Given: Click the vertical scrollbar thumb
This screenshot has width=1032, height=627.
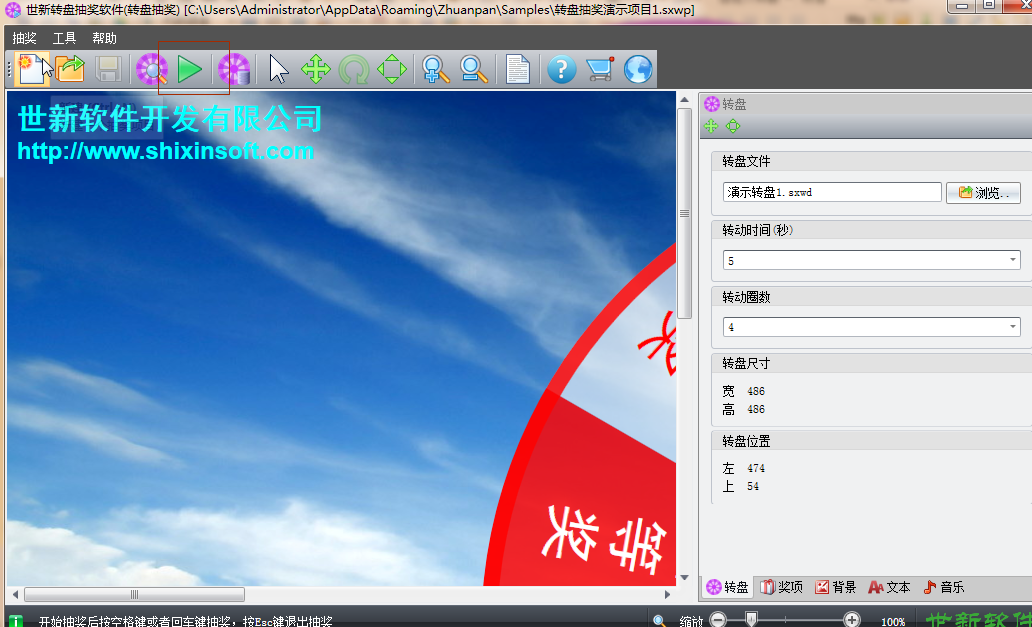Looking at the screenshot, I should click(684, 213).
